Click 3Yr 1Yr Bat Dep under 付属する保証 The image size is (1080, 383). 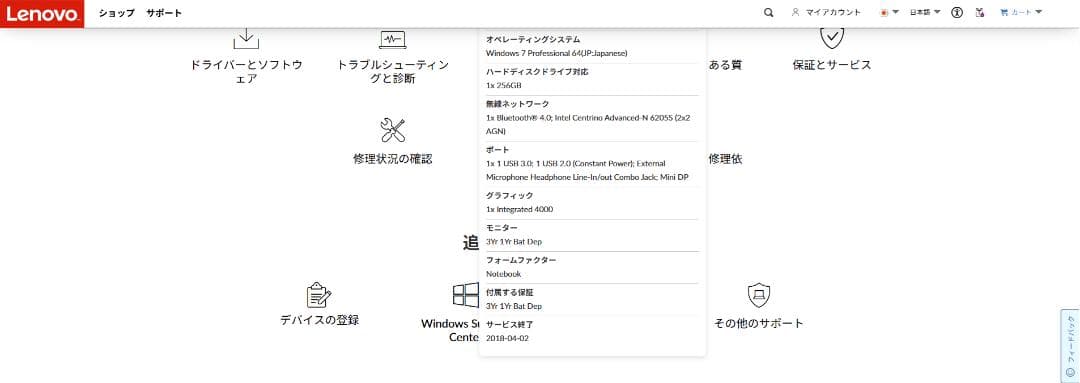click(513, 306)
